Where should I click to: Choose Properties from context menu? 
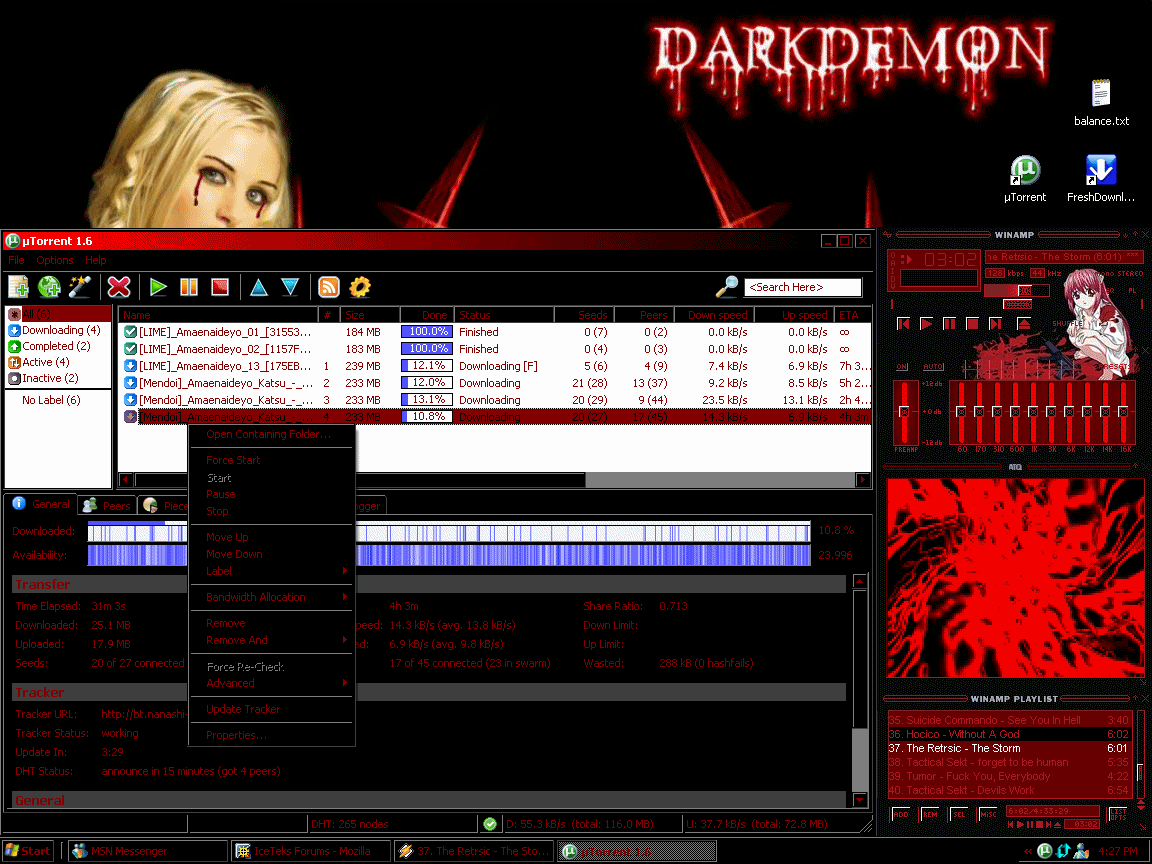[271, 735]
